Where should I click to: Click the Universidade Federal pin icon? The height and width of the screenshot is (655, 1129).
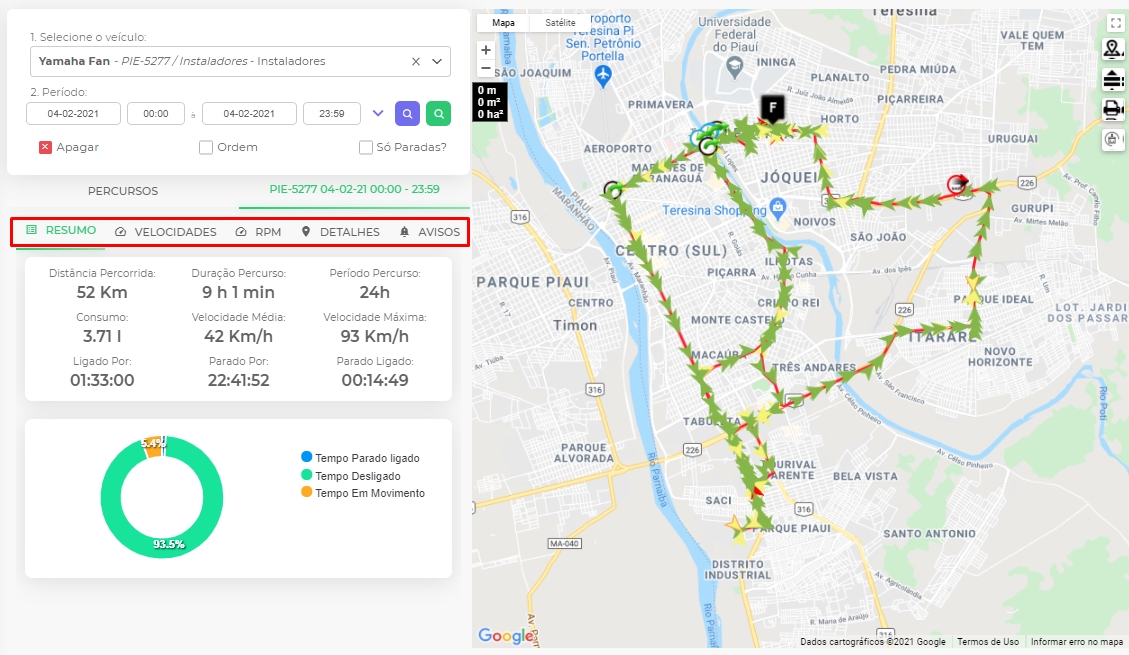[x=734, y=67]
